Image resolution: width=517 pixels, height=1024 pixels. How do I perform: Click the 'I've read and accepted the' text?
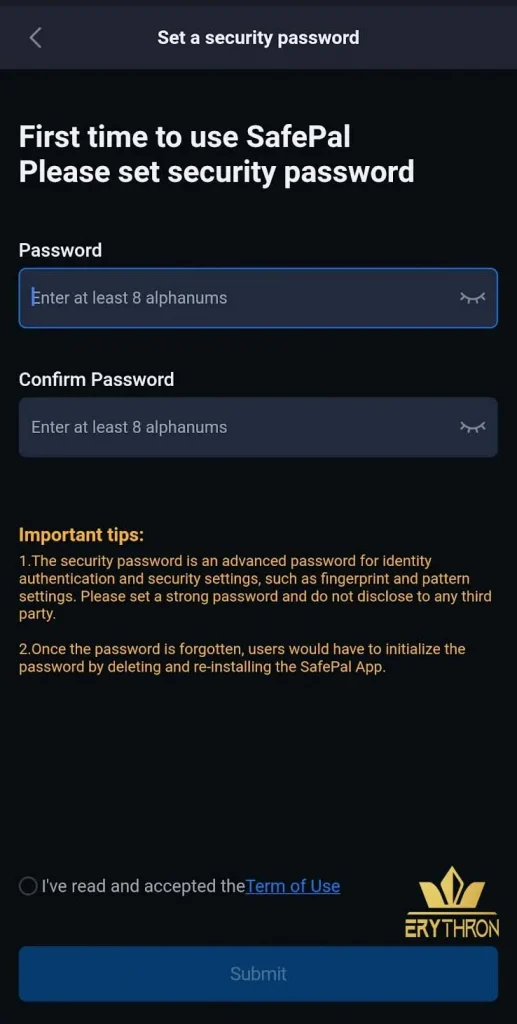(143, 886)
